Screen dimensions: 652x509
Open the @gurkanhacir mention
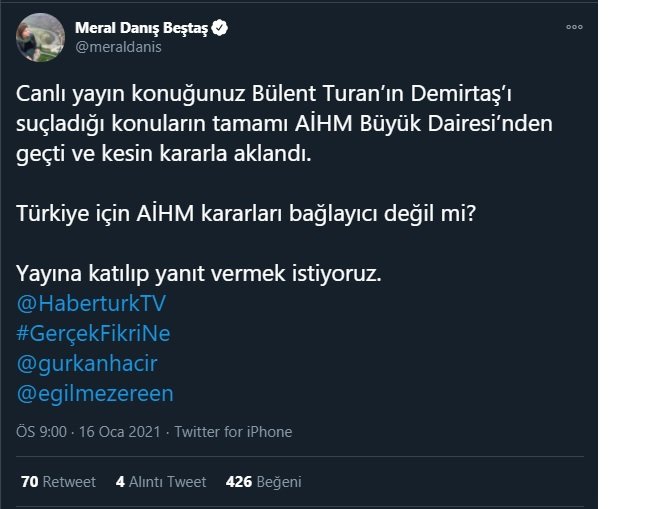pyautogui.click(x=87, y=363)
